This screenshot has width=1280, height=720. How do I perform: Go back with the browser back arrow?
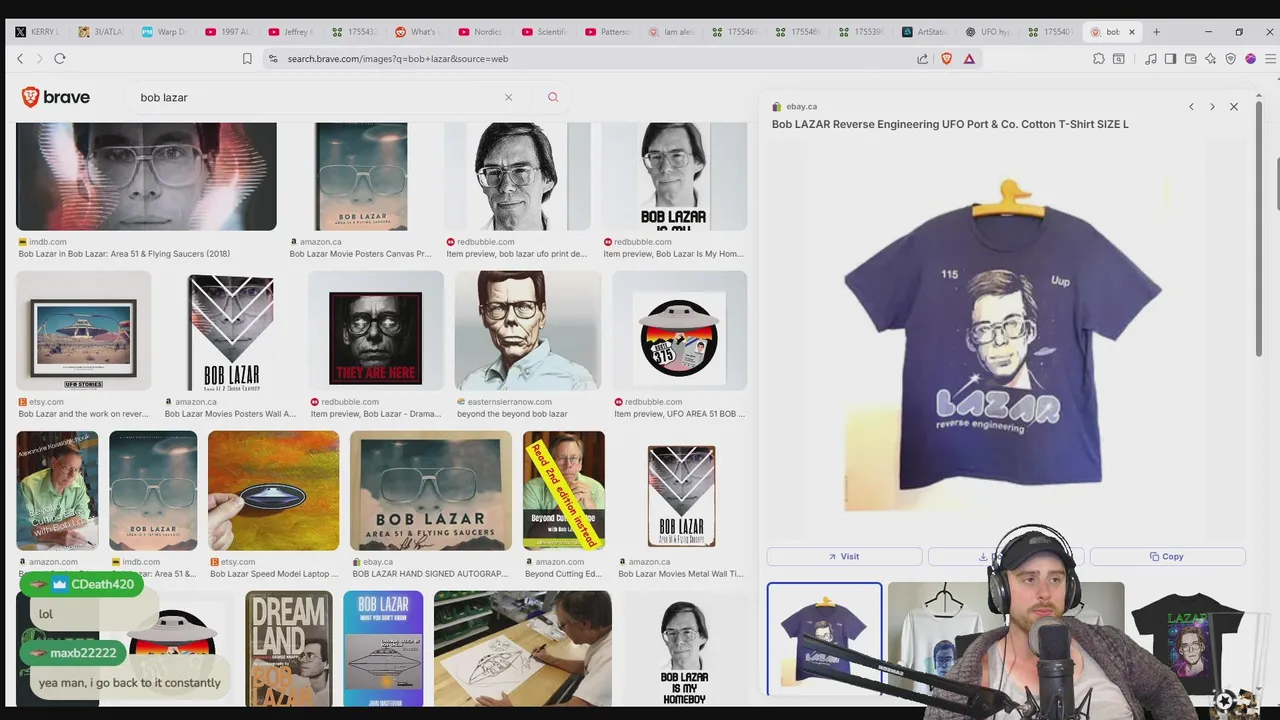(x=20, y=59)
